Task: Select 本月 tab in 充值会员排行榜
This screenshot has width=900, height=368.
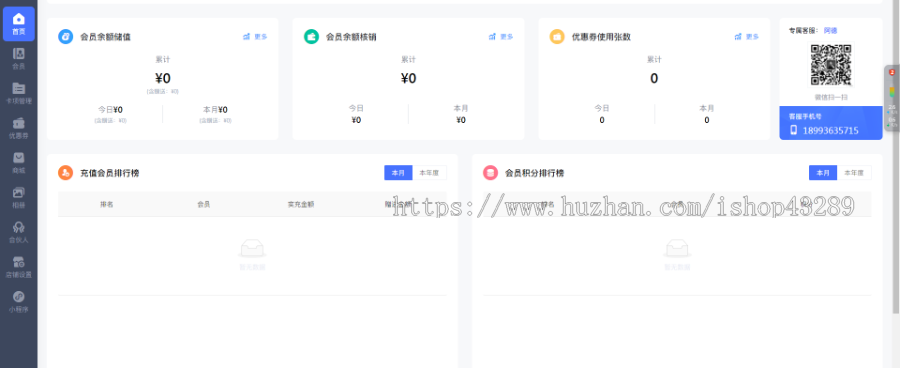Action: click(x=398, y=173)
